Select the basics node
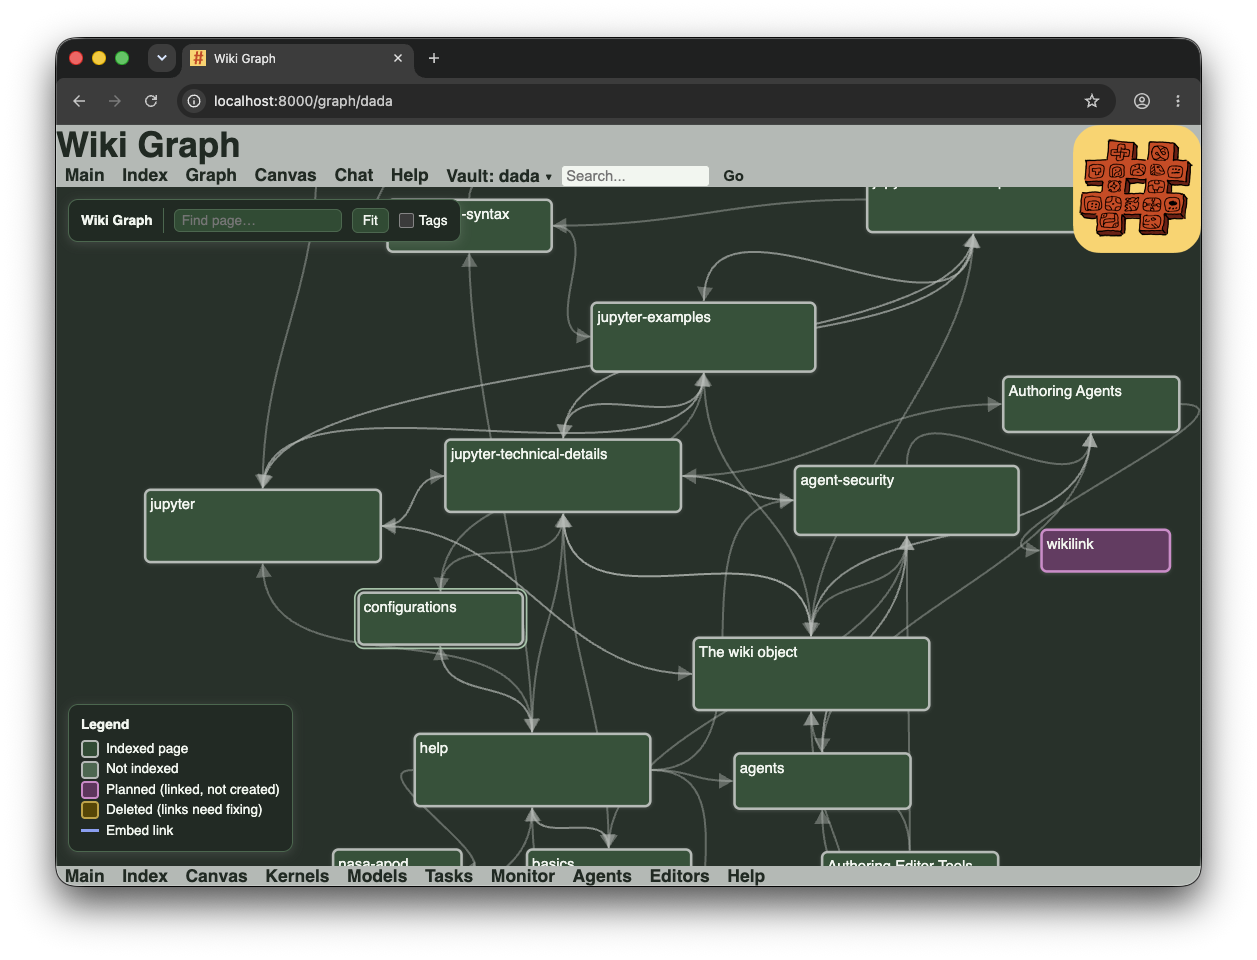 [609, 858]
